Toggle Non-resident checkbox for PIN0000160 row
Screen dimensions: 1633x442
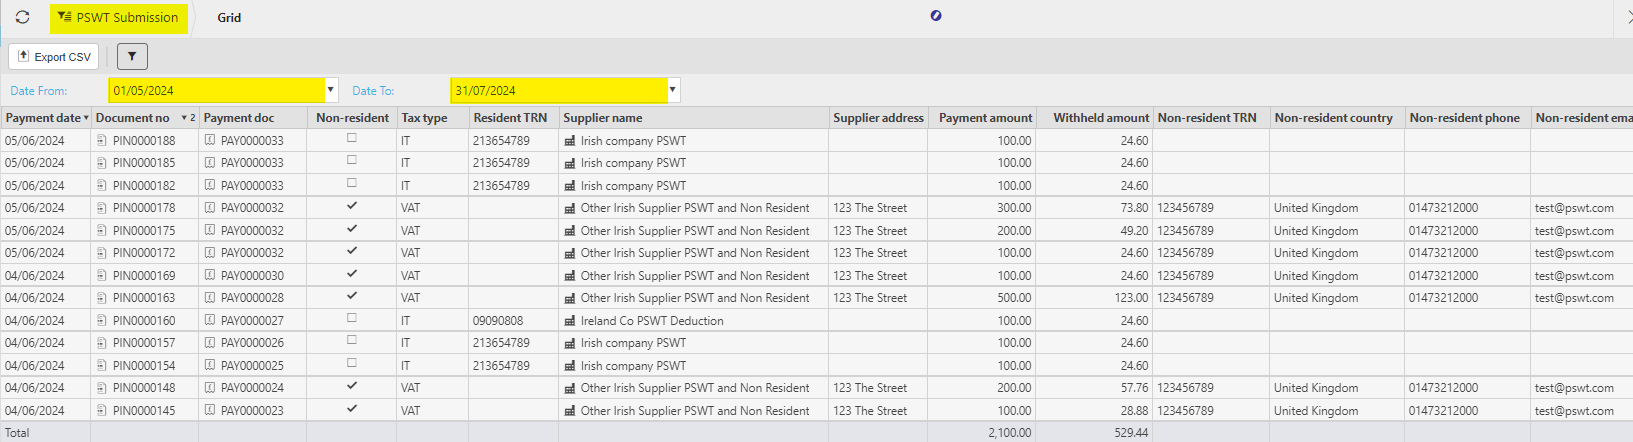tap(352, 319)
